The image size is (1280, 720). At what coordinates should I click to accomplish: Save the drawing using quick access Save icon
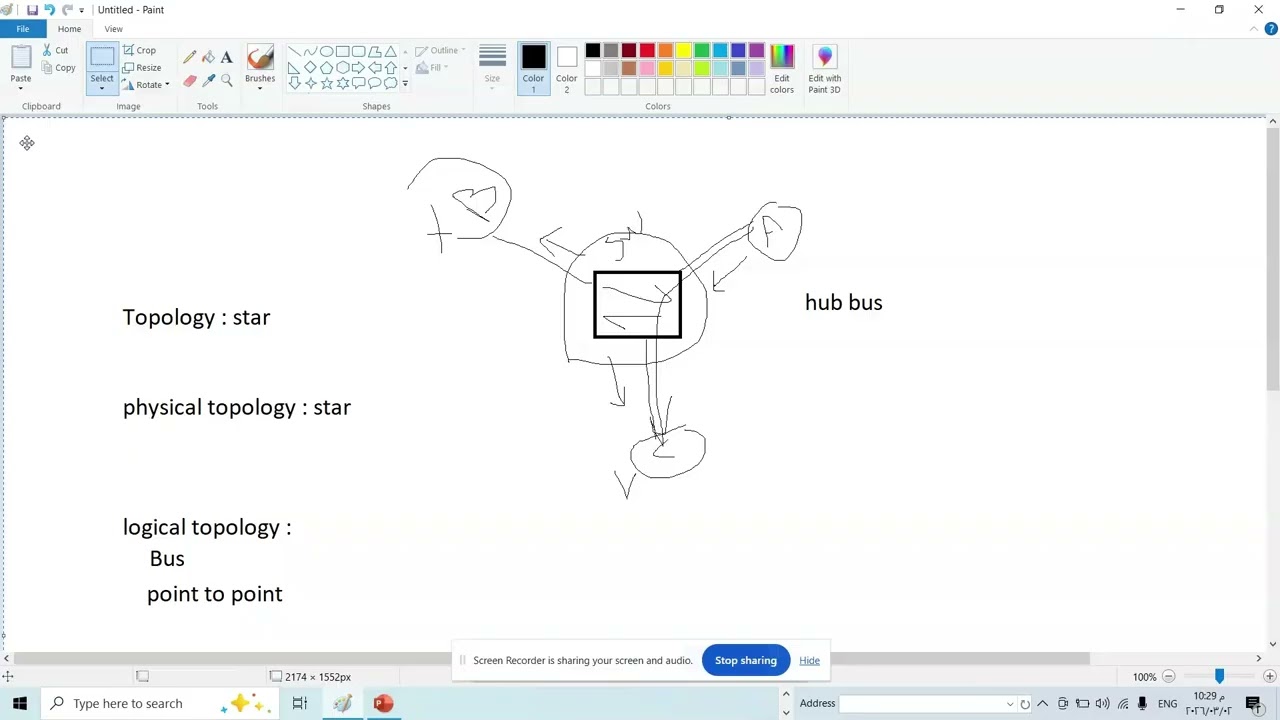click(x=32, y=10)
